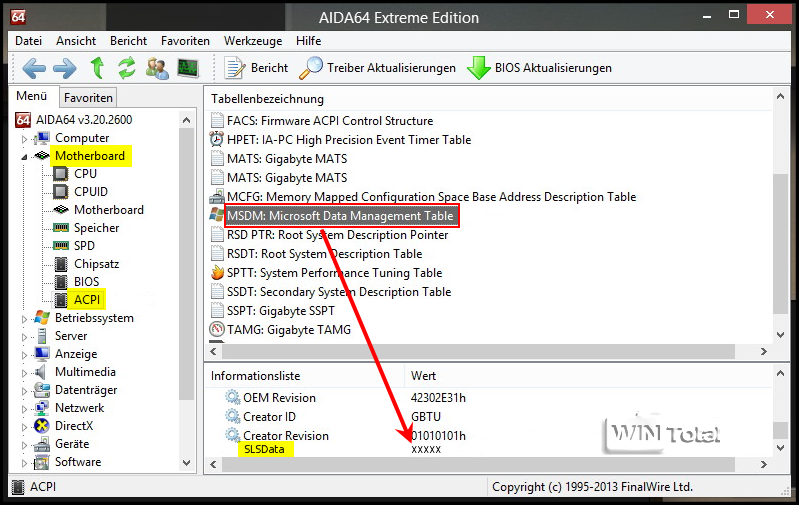The height and width of the screenshot is (505, 799).
Task: Select FACS: Firmware ACPI Control Structure
Action: 330,121
